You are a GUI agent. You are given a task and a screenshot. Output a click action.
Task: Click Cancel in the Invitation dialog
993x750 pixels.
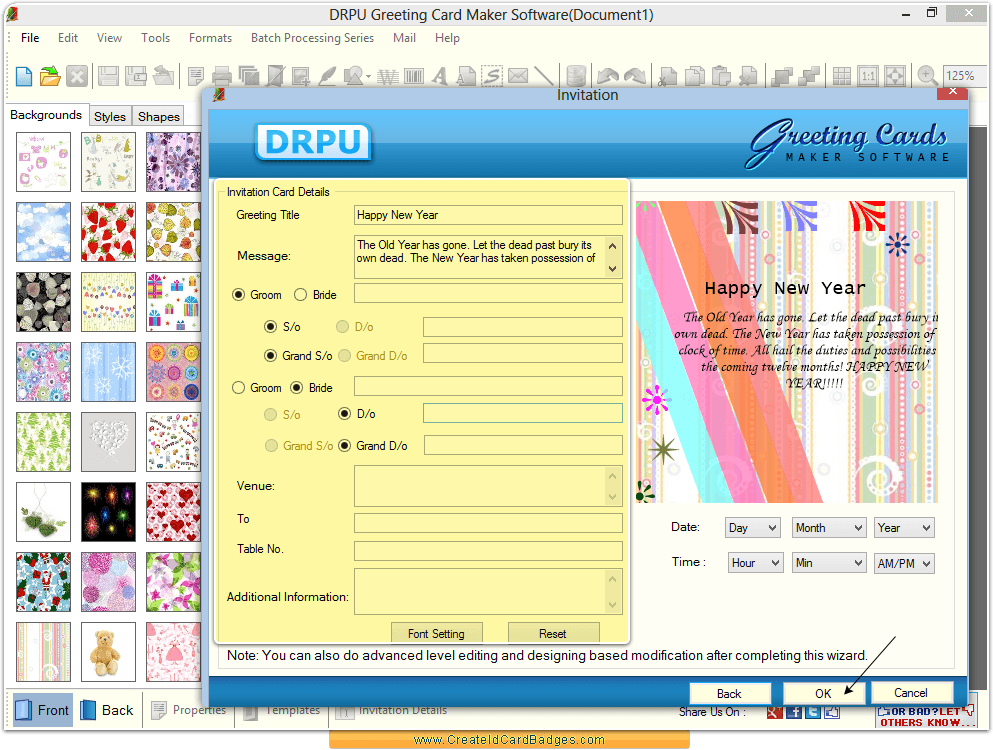click(x=911, y=692)
